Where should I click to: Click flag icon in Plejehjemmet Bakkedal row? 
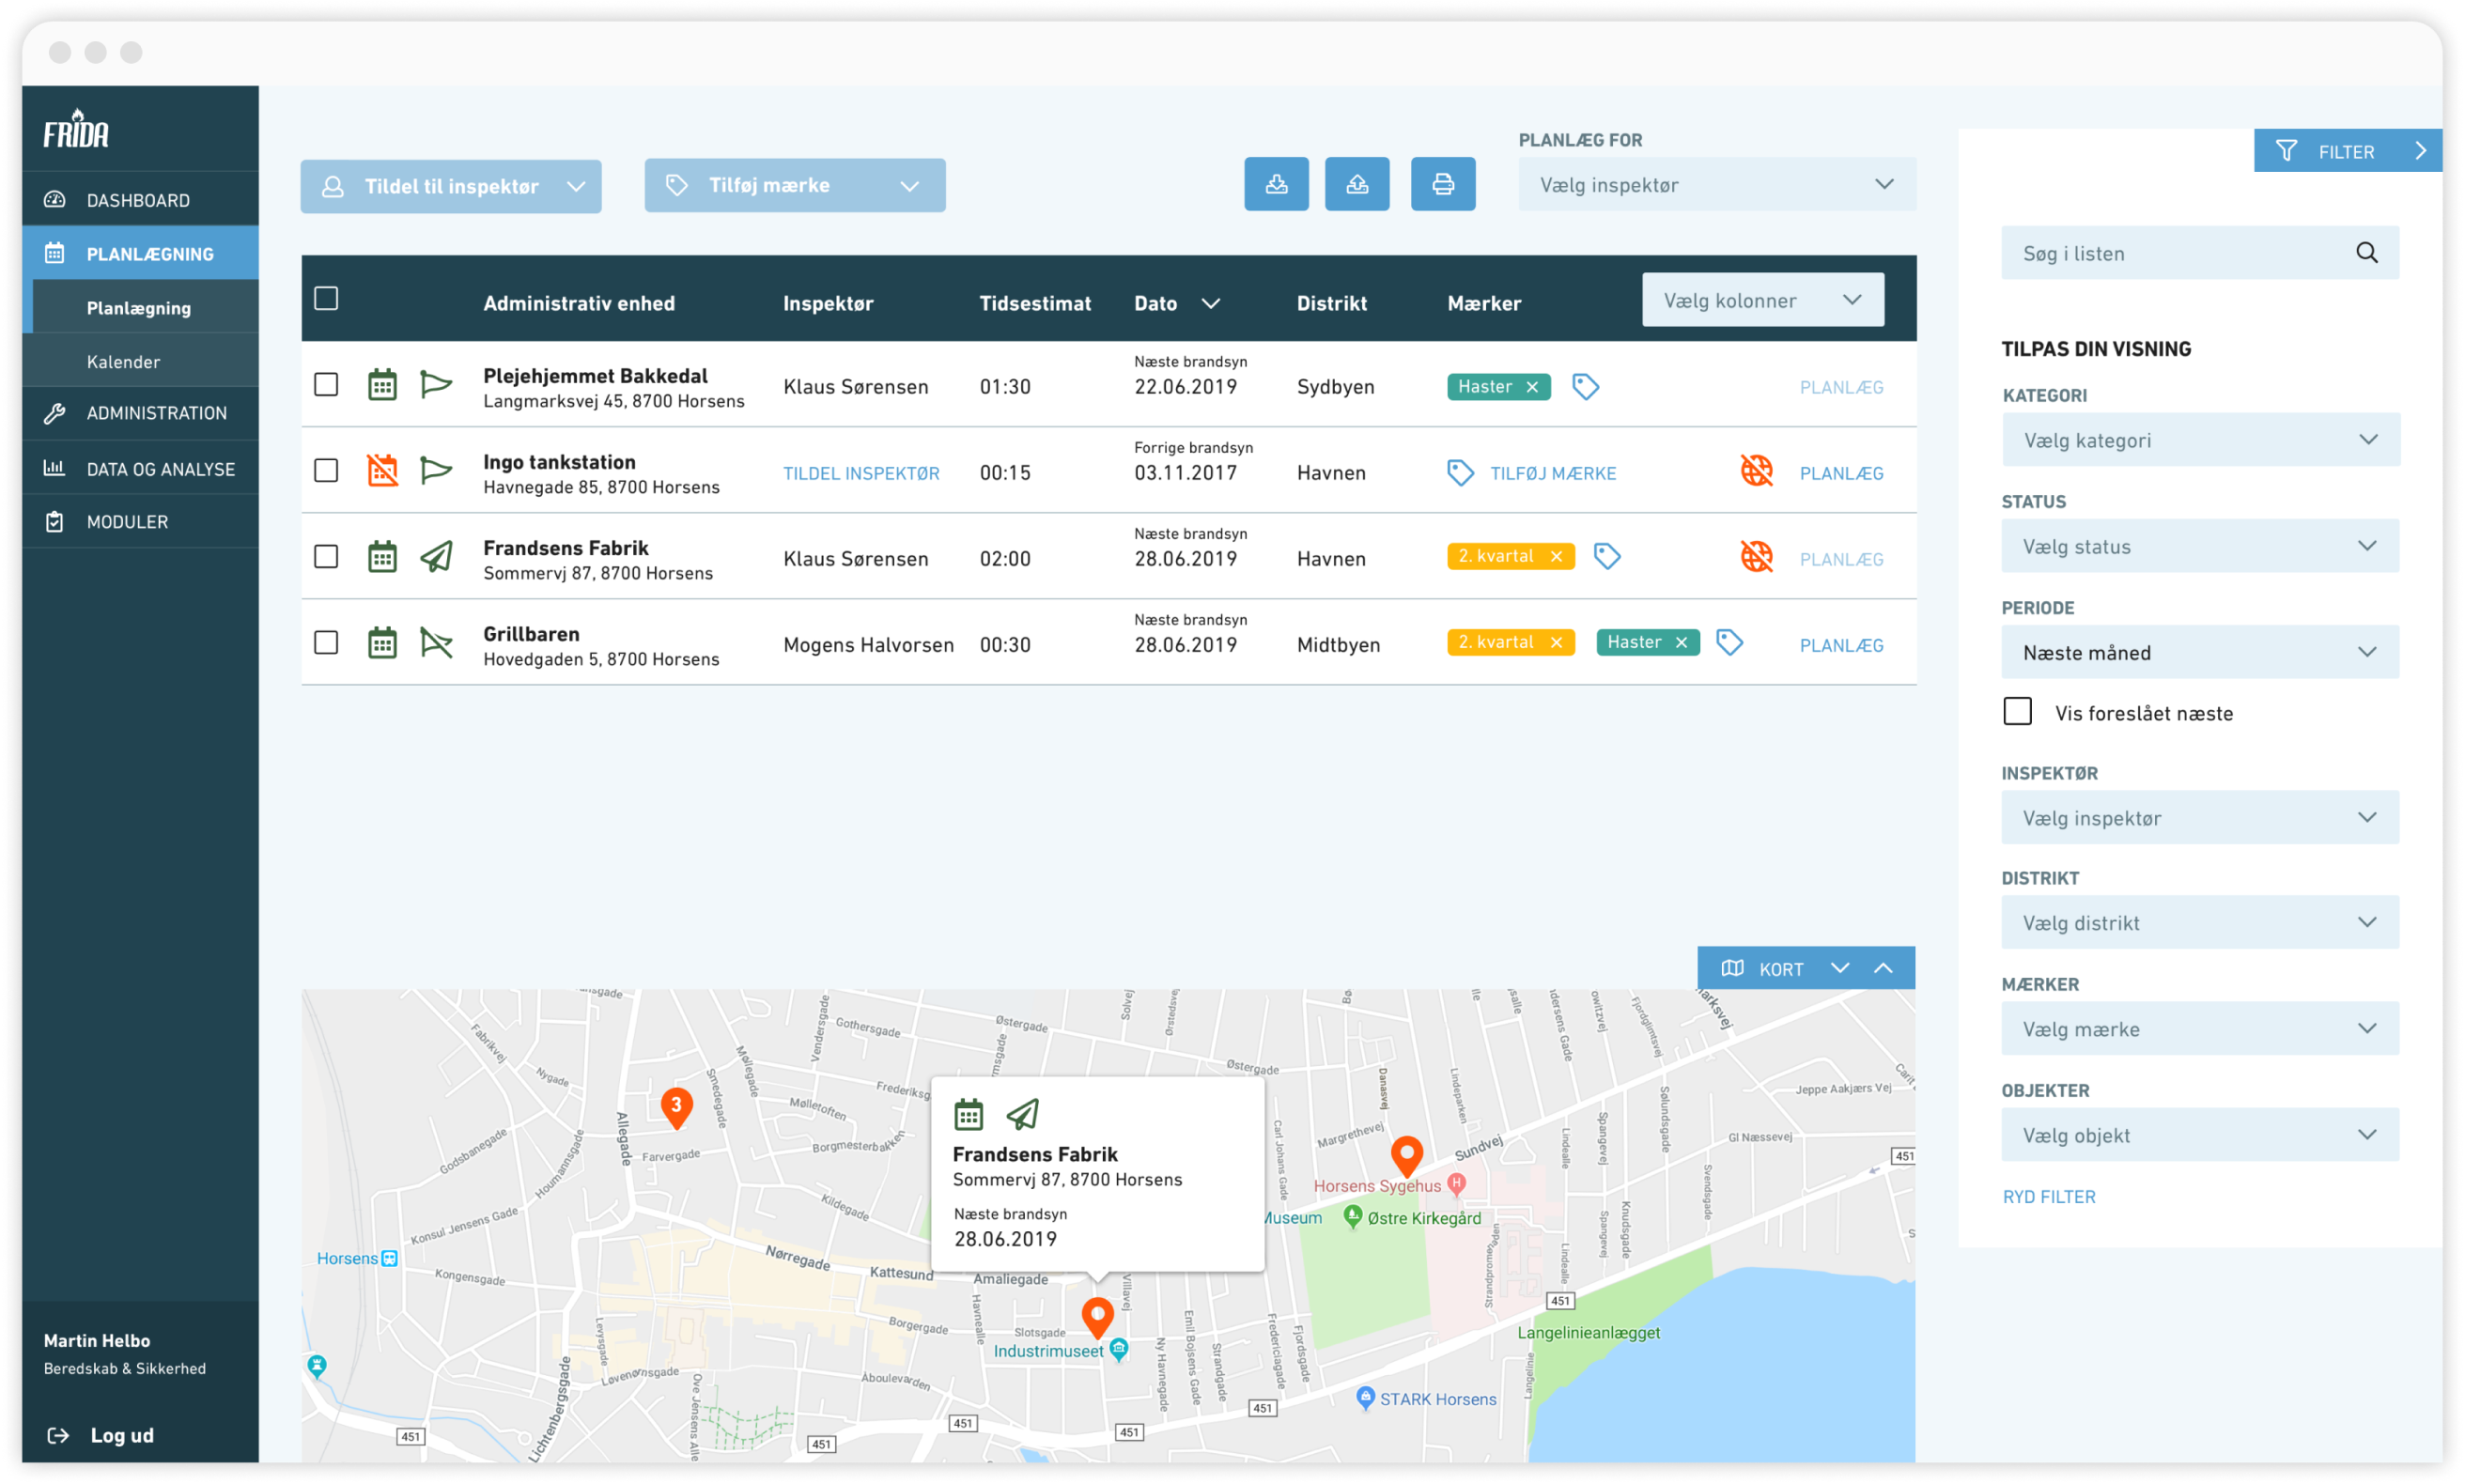click(x=436, y=385)
